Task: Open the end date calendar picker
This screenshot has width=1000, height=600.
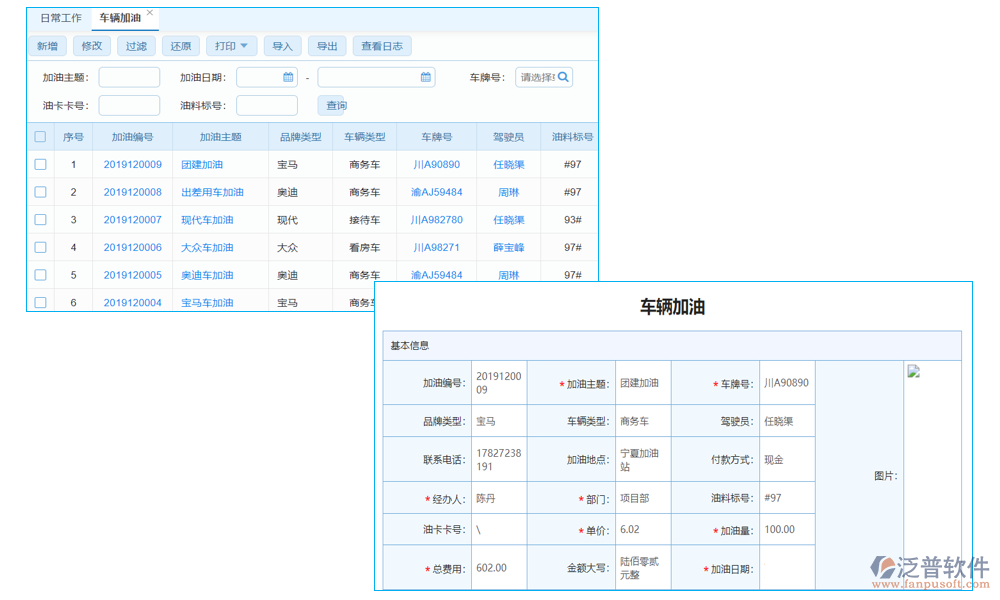Action: tap(425, 76)
